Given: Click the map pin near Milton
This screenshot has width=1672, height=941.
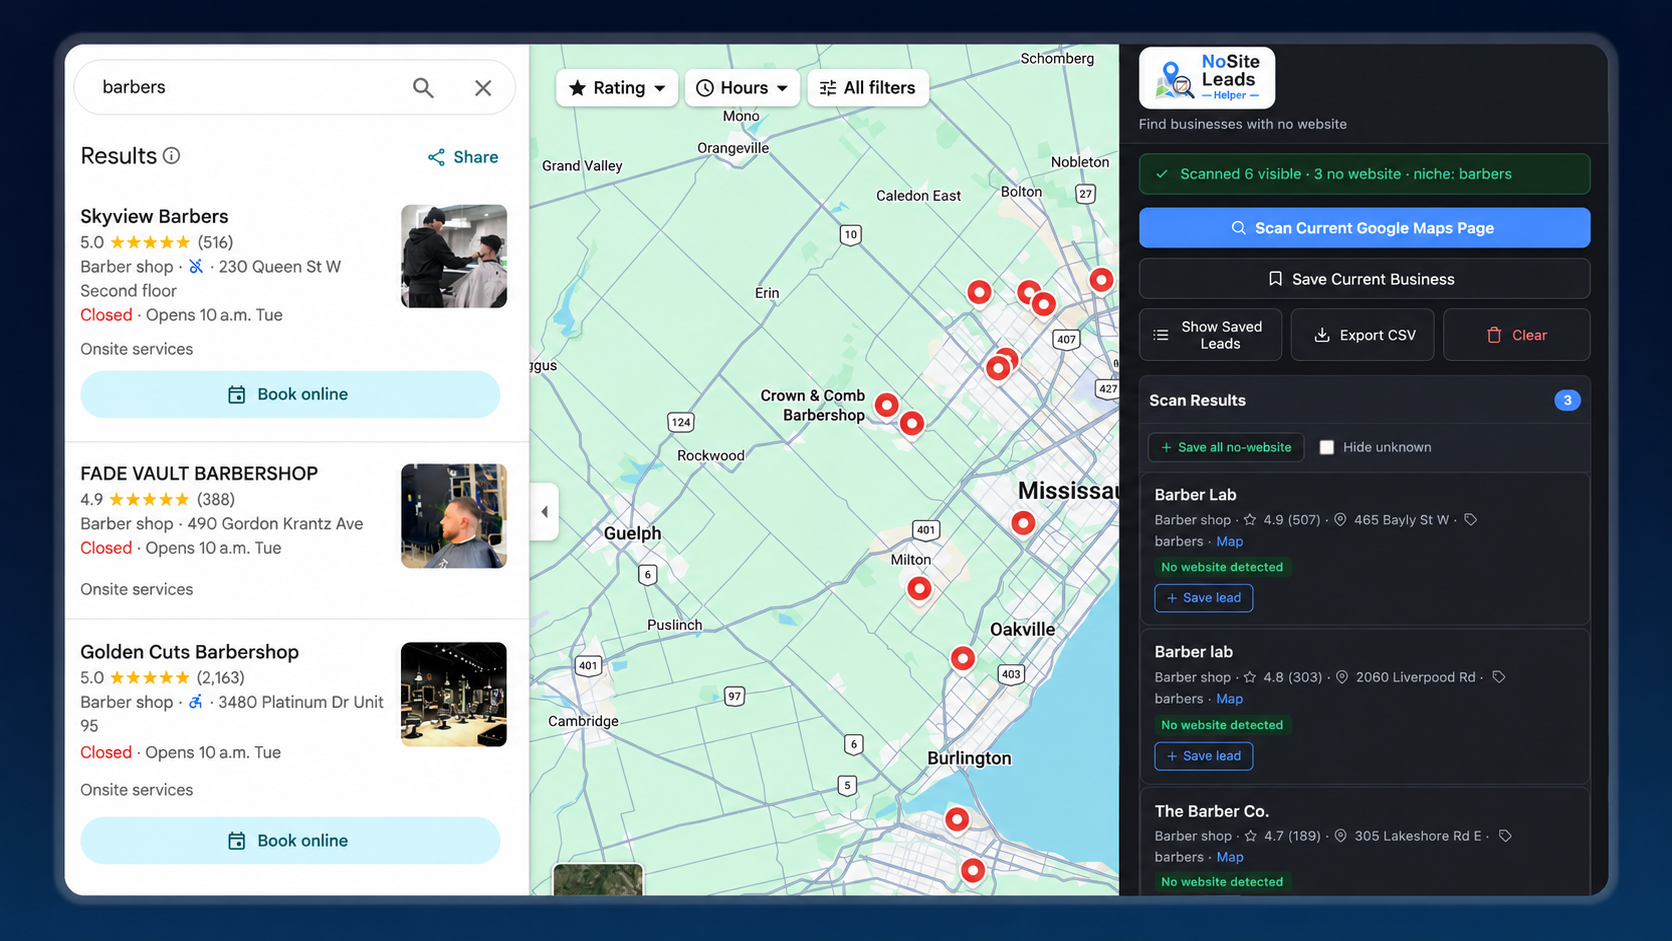Looking at the screenshot, I should click(919, 589).
